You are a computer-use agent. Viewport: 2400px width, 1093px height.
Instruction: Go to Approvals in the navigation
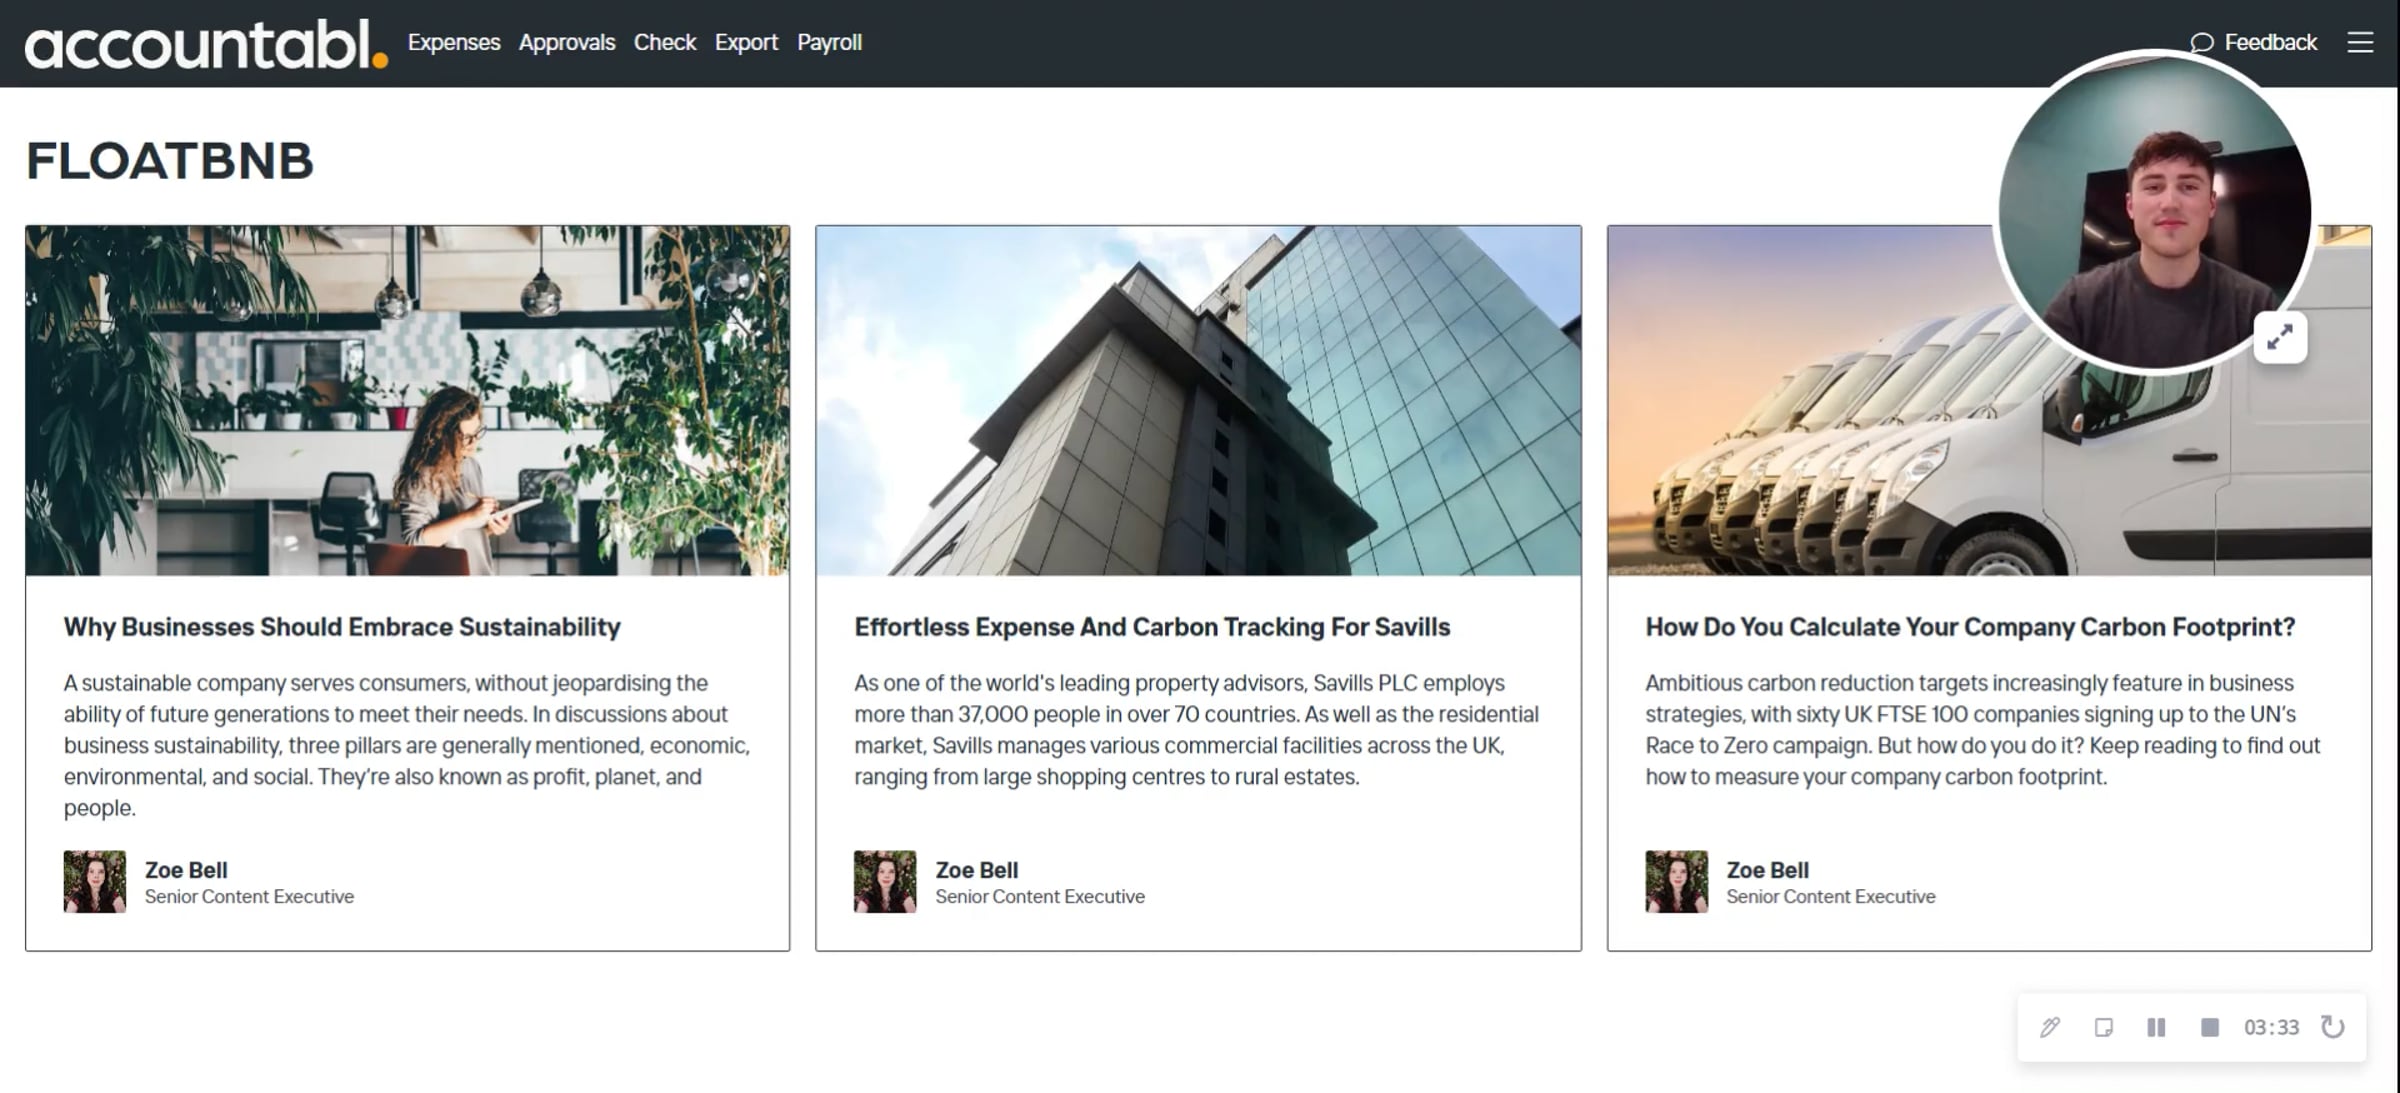click(x=566, y=42)
